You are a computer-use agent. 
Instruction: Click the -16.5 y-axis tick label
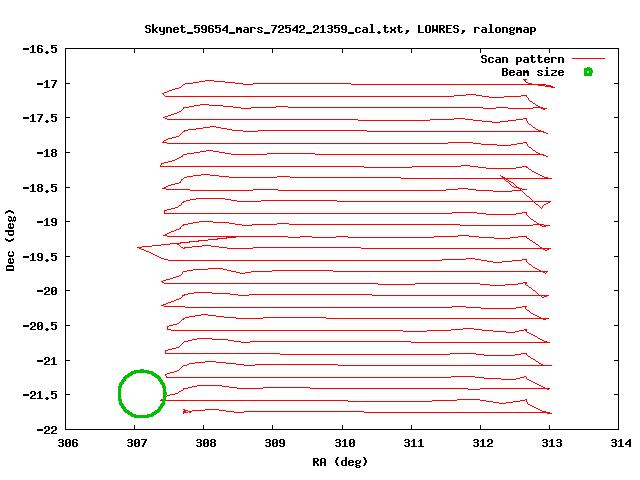[x=40, y=49]
